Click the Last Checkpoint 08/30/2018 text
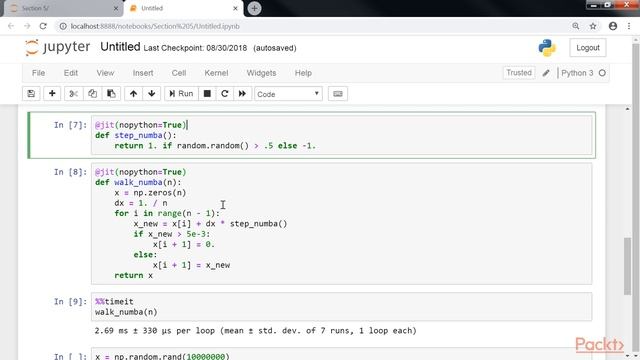The image size is (640, 360). (x=195, y=48)
